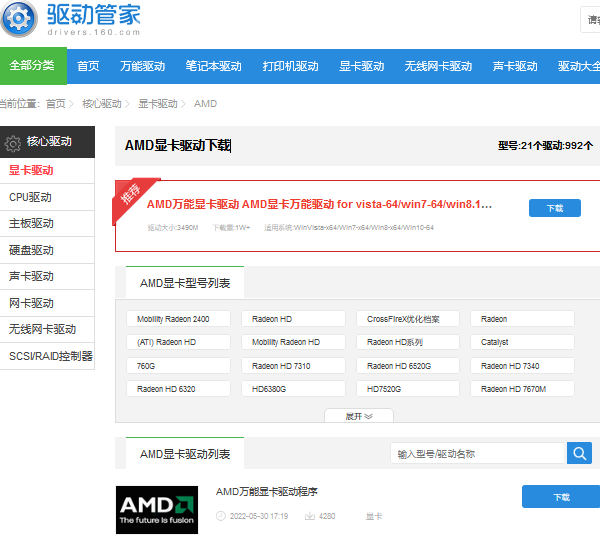Choose HD7520G model
600x539 pixels.
[408, 389]
